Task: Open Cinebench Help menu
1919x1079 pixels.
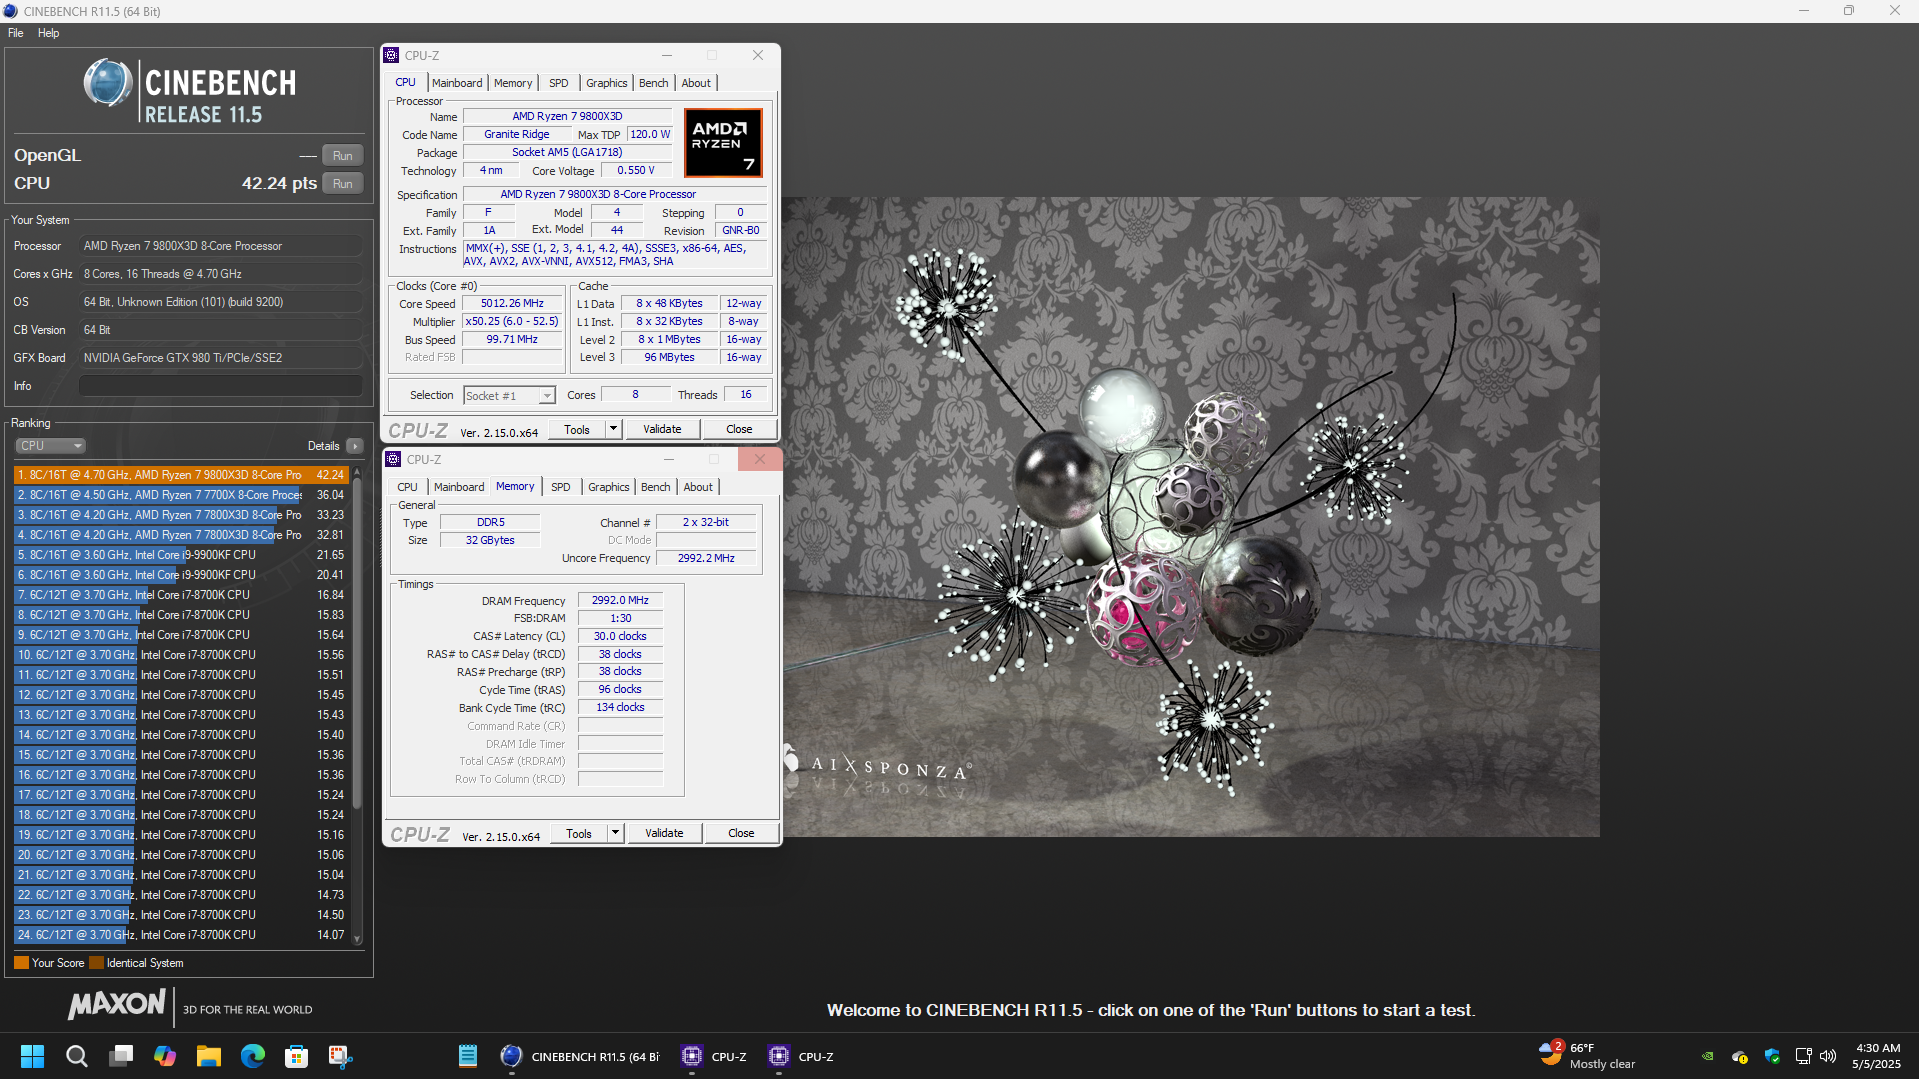Action: (49, 33)
